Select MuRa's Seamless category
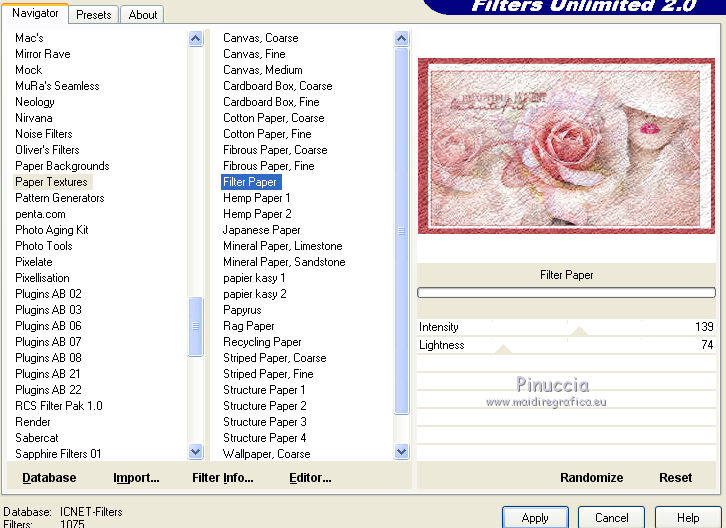726x528 pixels. pyautogui.click(x=57, y=86)
